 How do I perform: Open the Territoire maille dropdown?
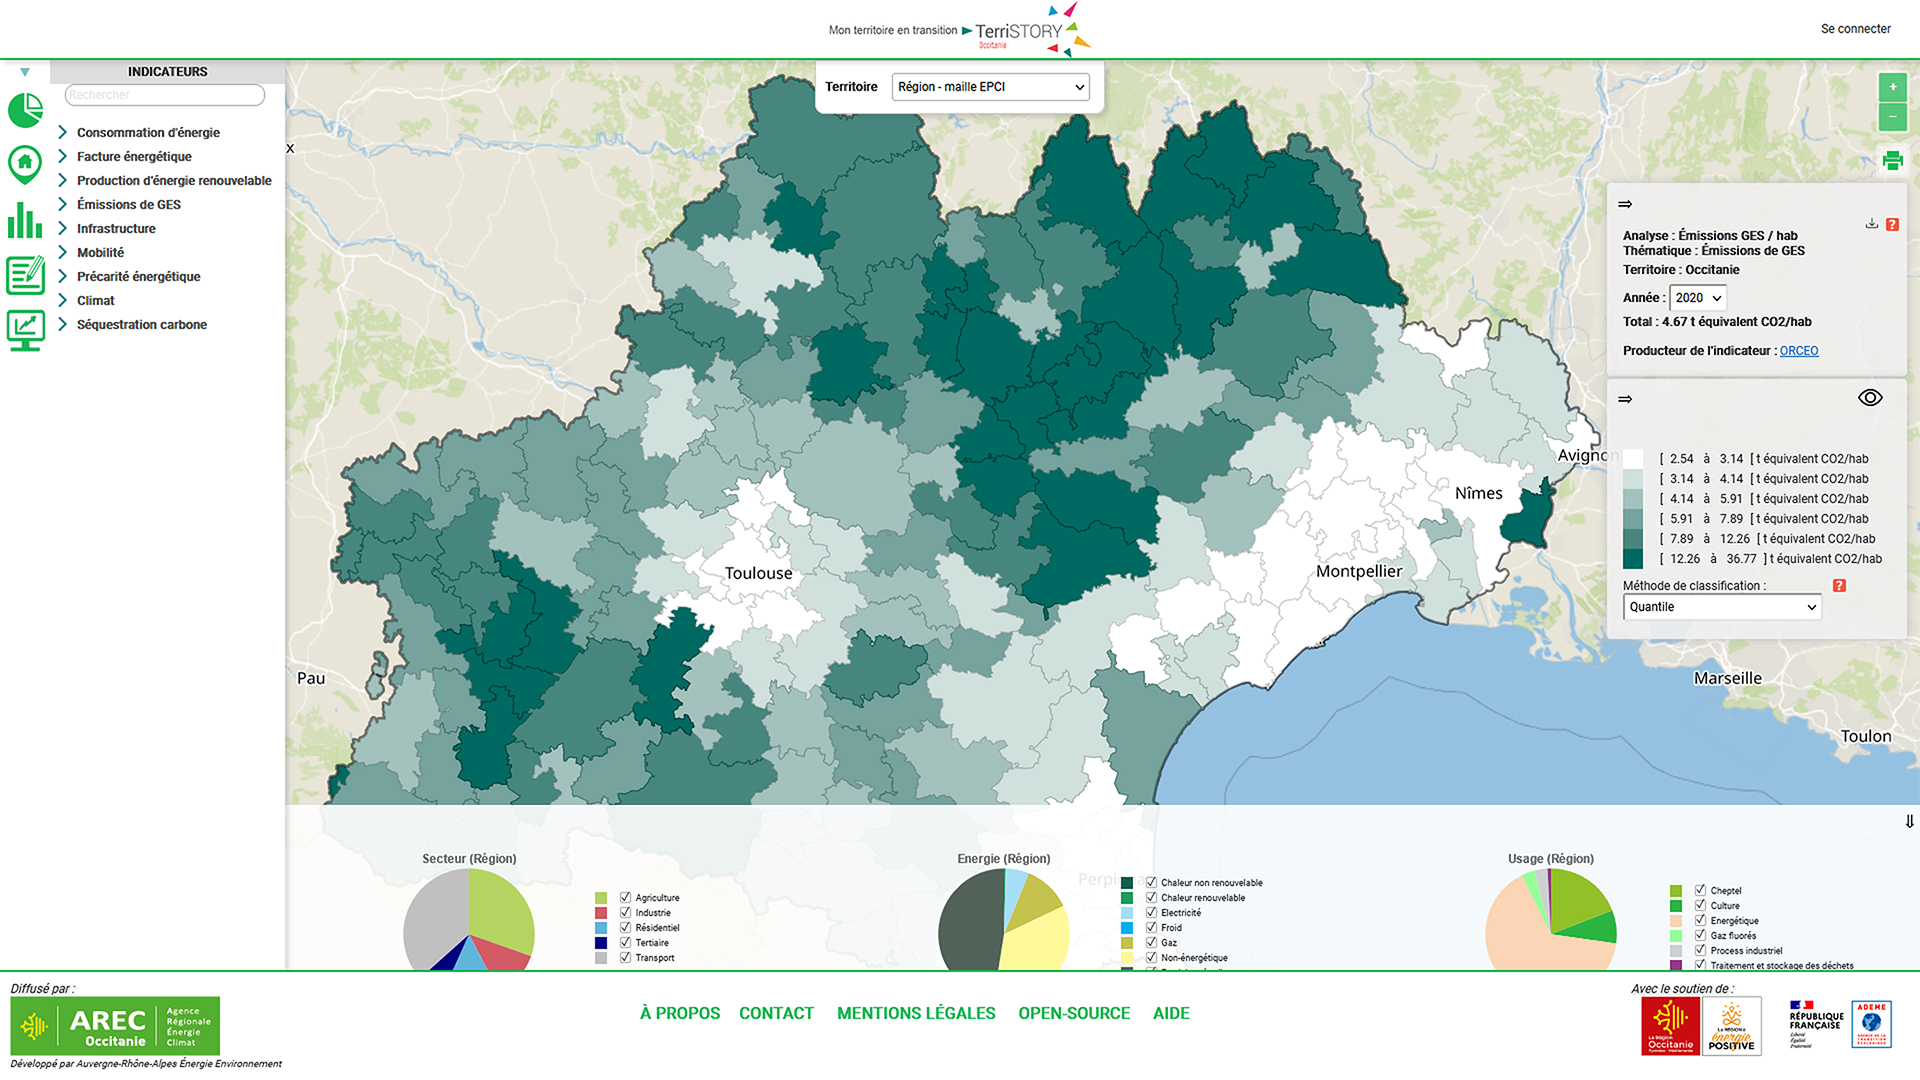990,87
